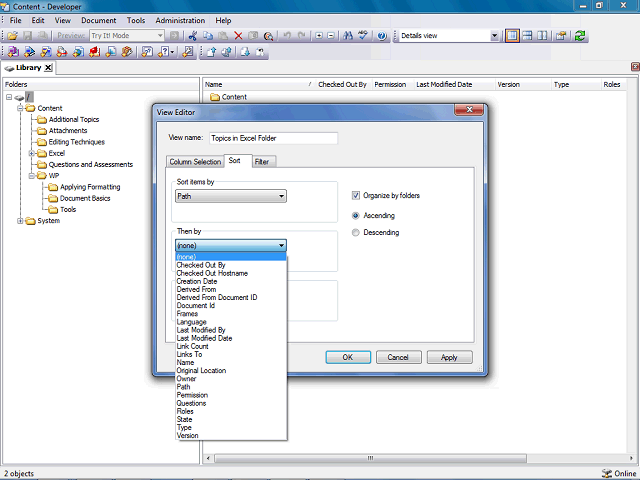Click the find-and-replace magnifier icon
Image resolution: width=640 pixels, height=480 pixels.
268,36
